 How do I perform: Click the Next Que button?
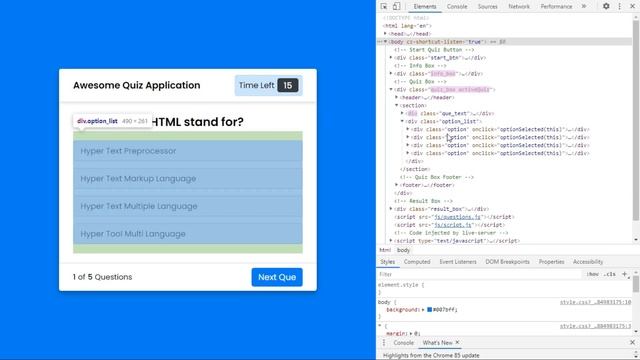277,277
